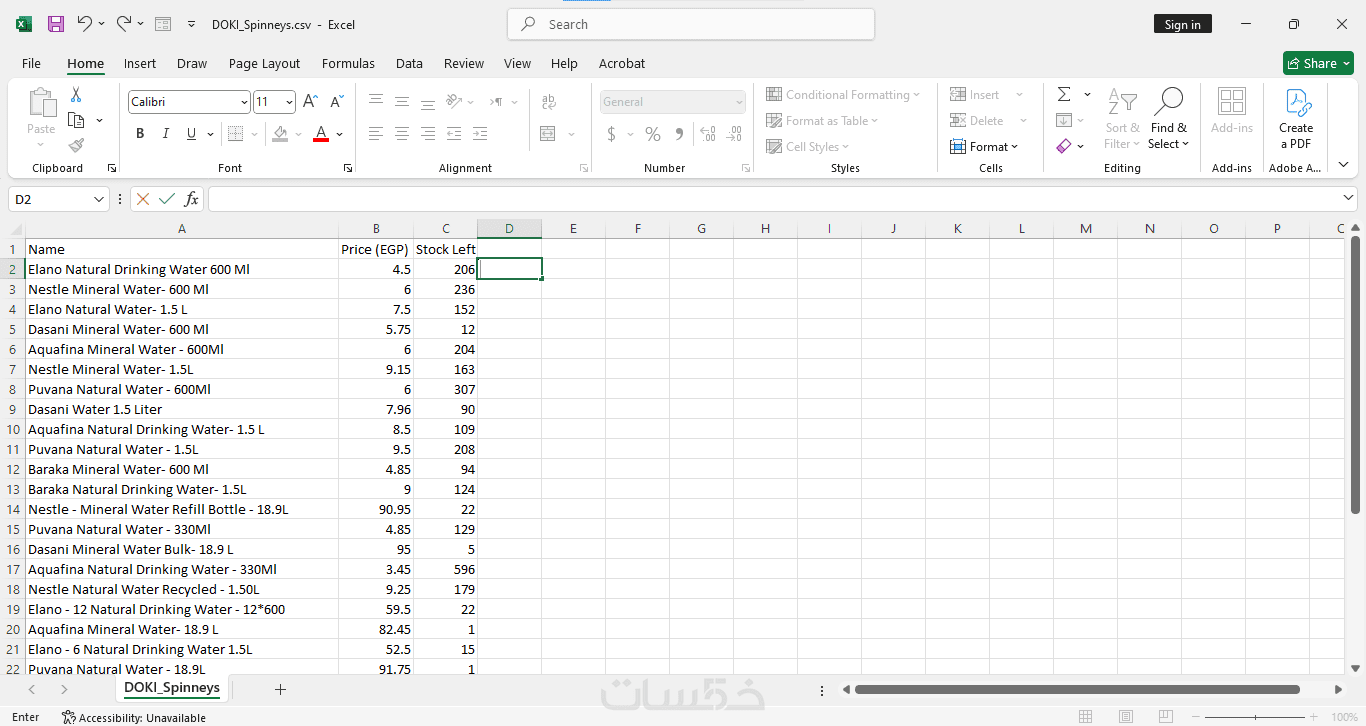Increase decimal places
The image size is (1366, 726).
click(708, 134)
